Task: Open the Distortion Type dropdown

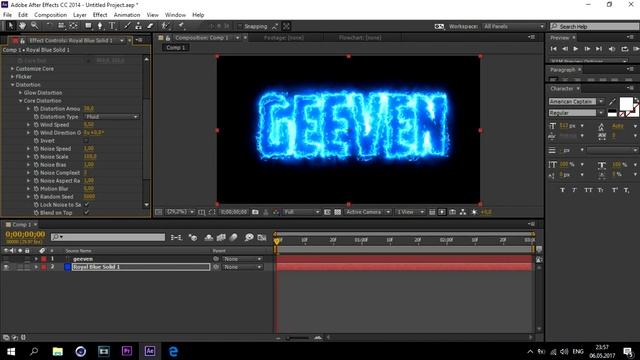Action: (111, 117)
